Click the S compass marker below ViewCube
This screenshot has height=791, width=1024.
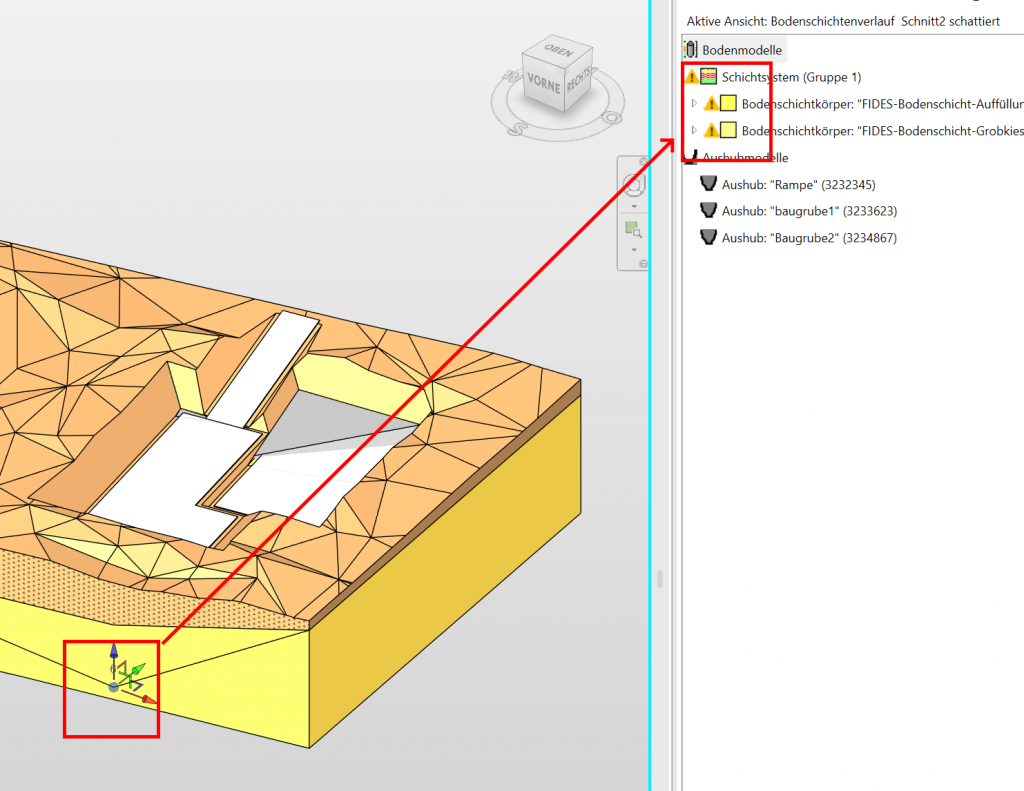[518, 129]
